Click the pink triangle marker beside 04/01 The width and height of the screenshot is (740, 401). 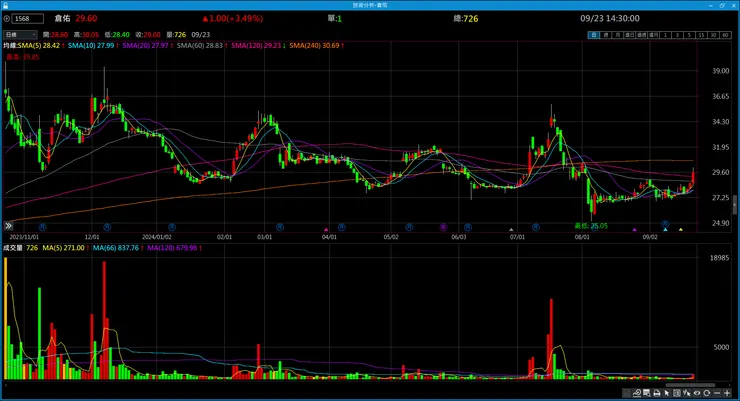[326, 229]
